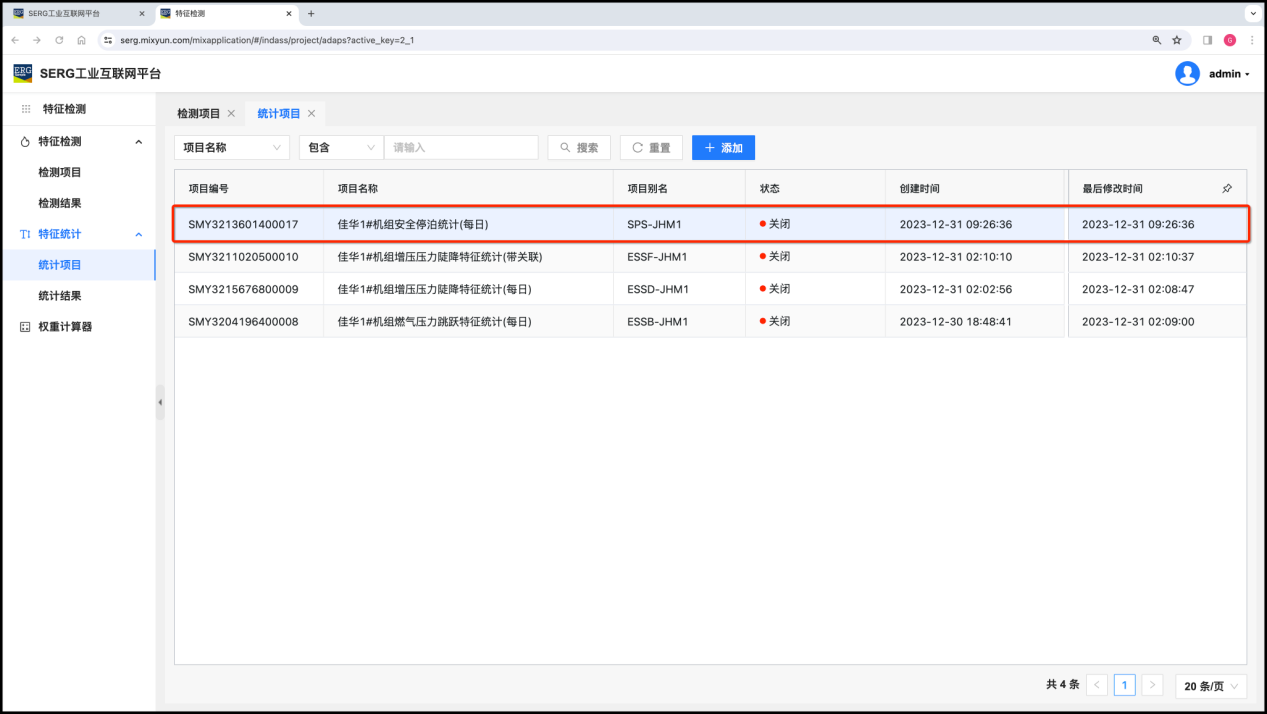Collapse the 特征统计 sidebar group

tap(138, 234)
